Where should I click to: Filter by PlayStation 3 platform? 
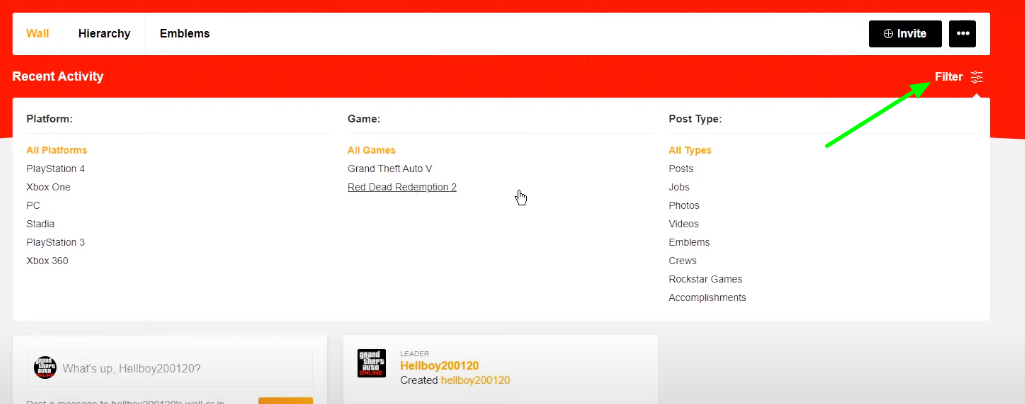point(56,242)
